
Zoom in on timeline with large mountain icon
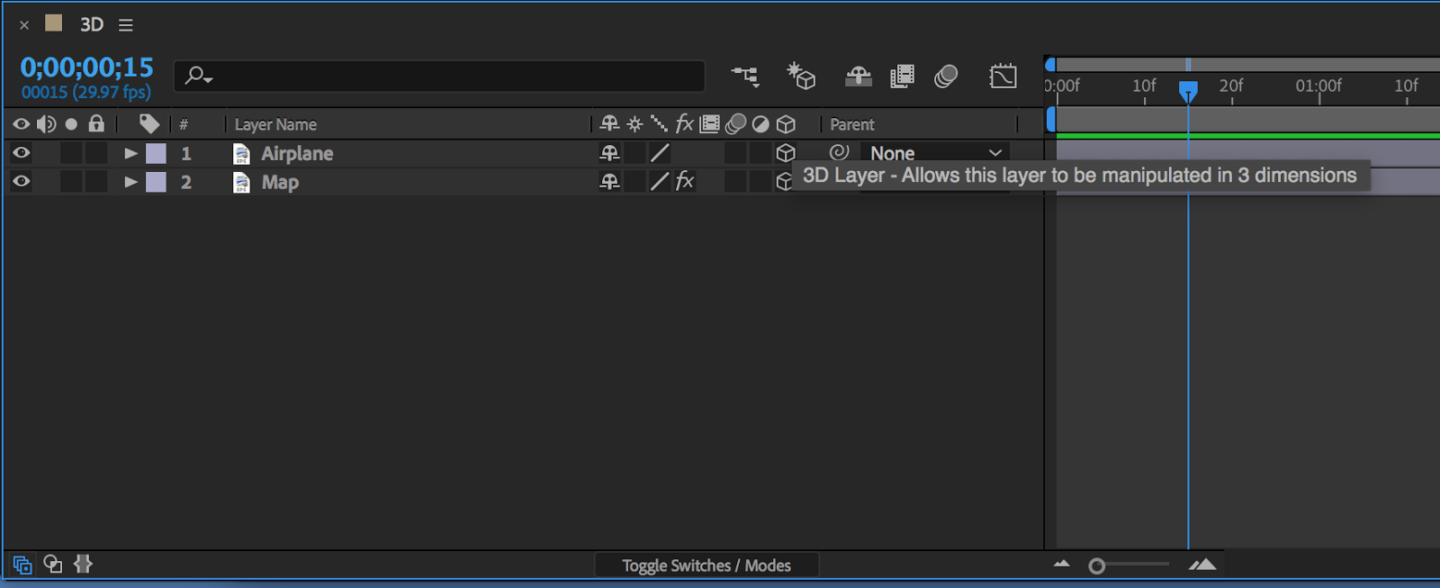[x=1203, y=565]
